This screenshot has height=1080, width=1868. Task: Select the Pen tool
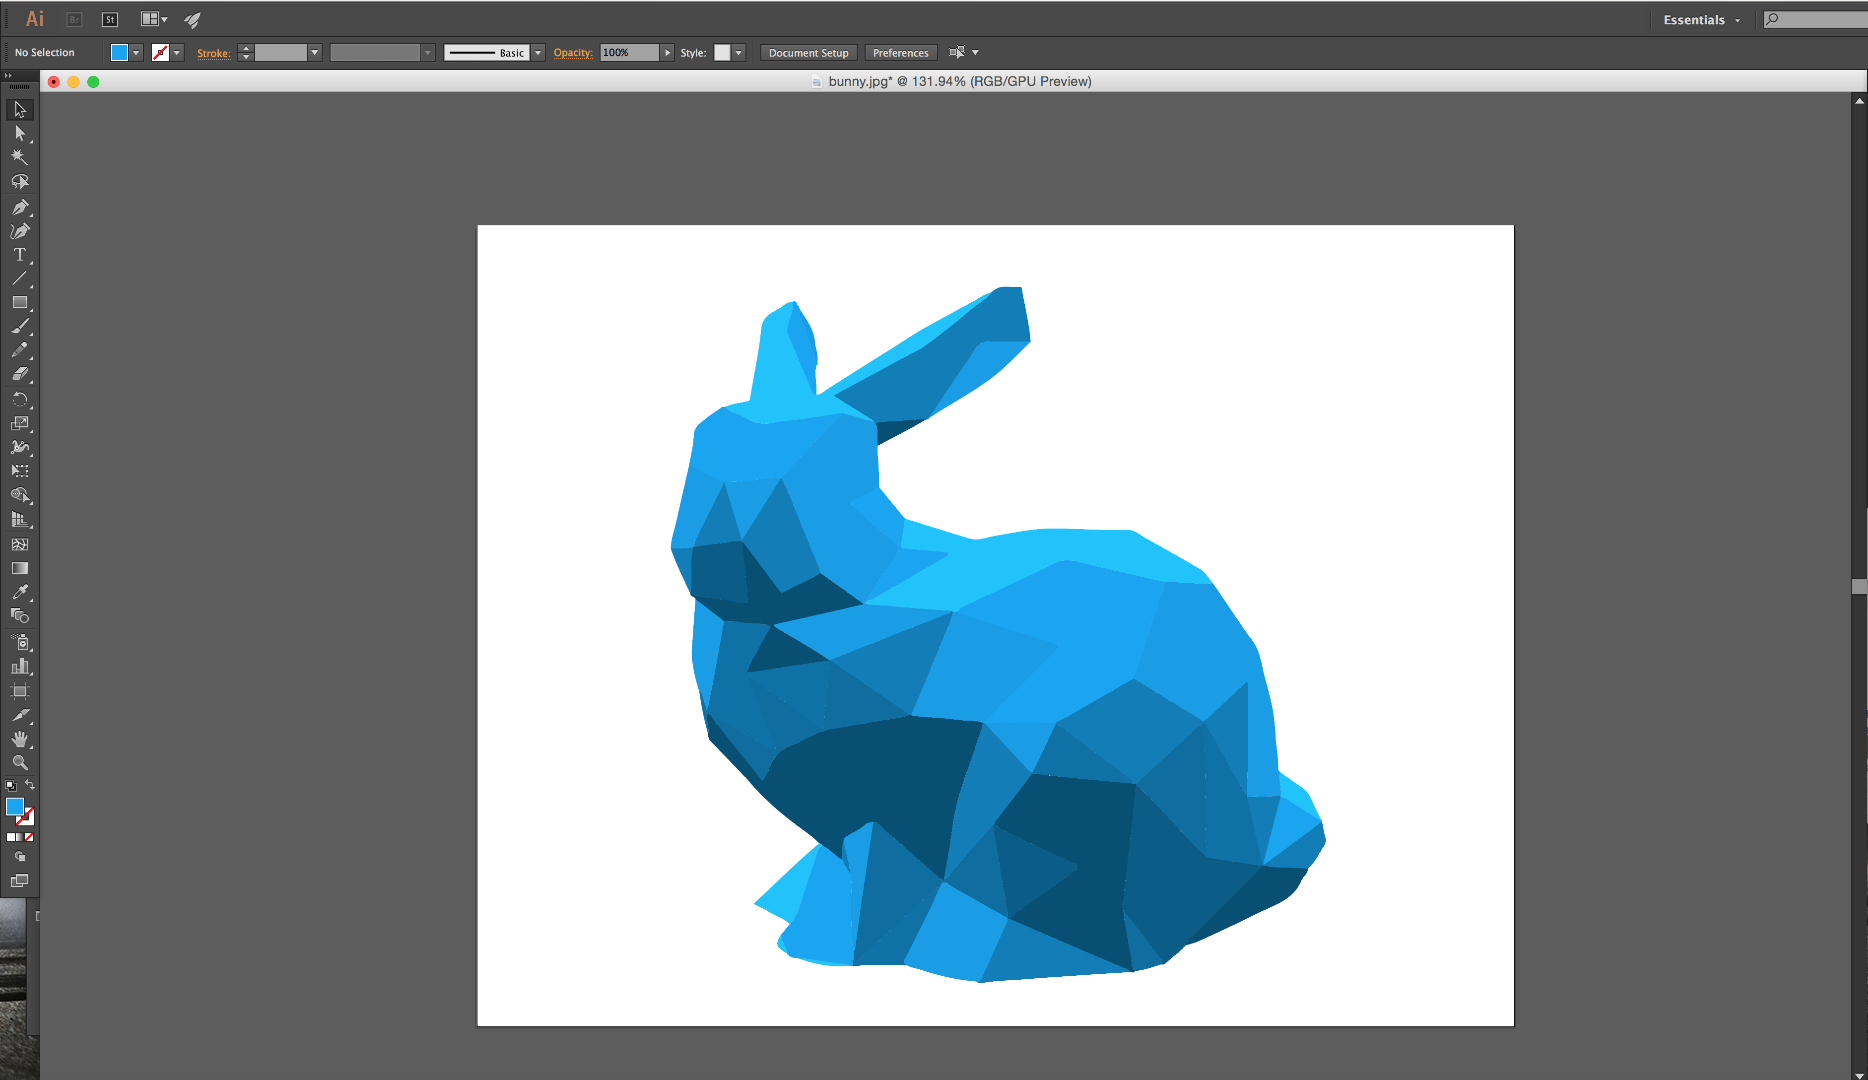19,207
